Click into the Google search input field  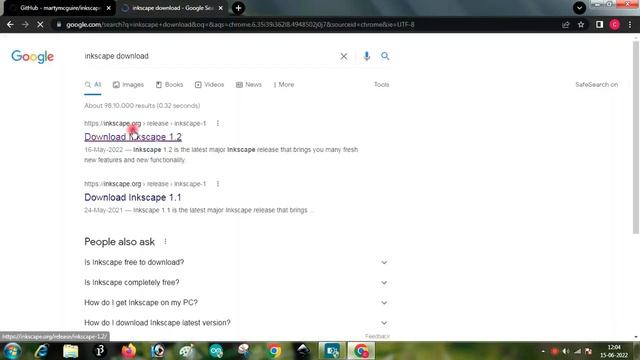(208, 56)
